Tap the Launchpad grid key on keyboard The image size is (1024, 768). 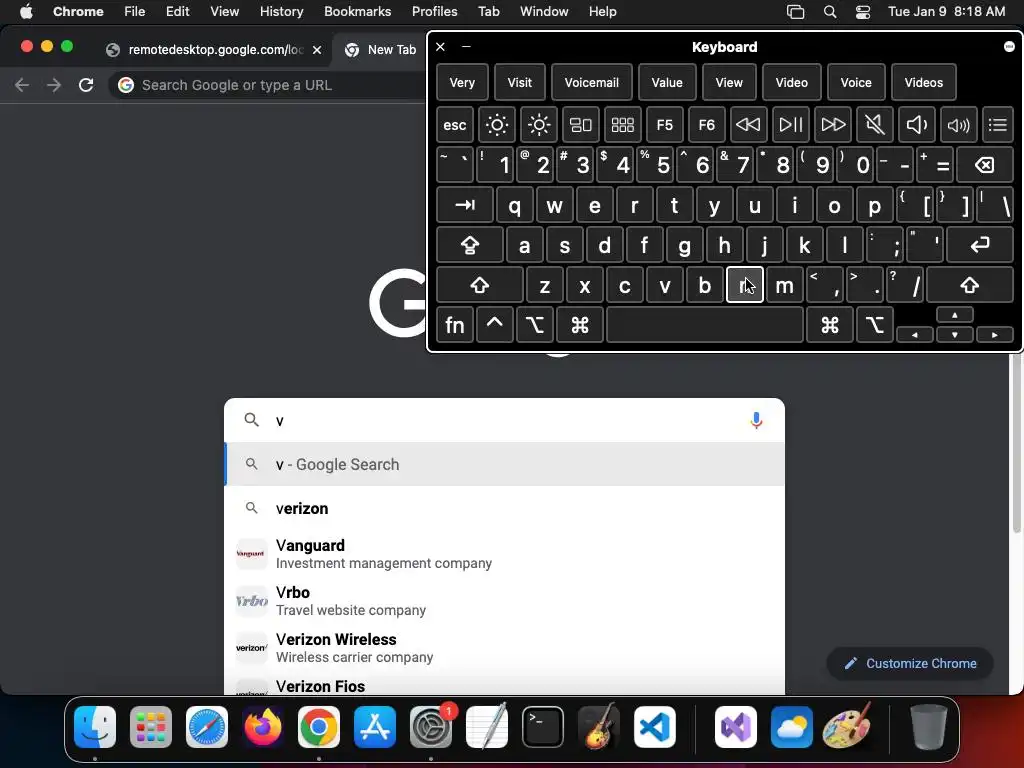click(x=622, y=125)
